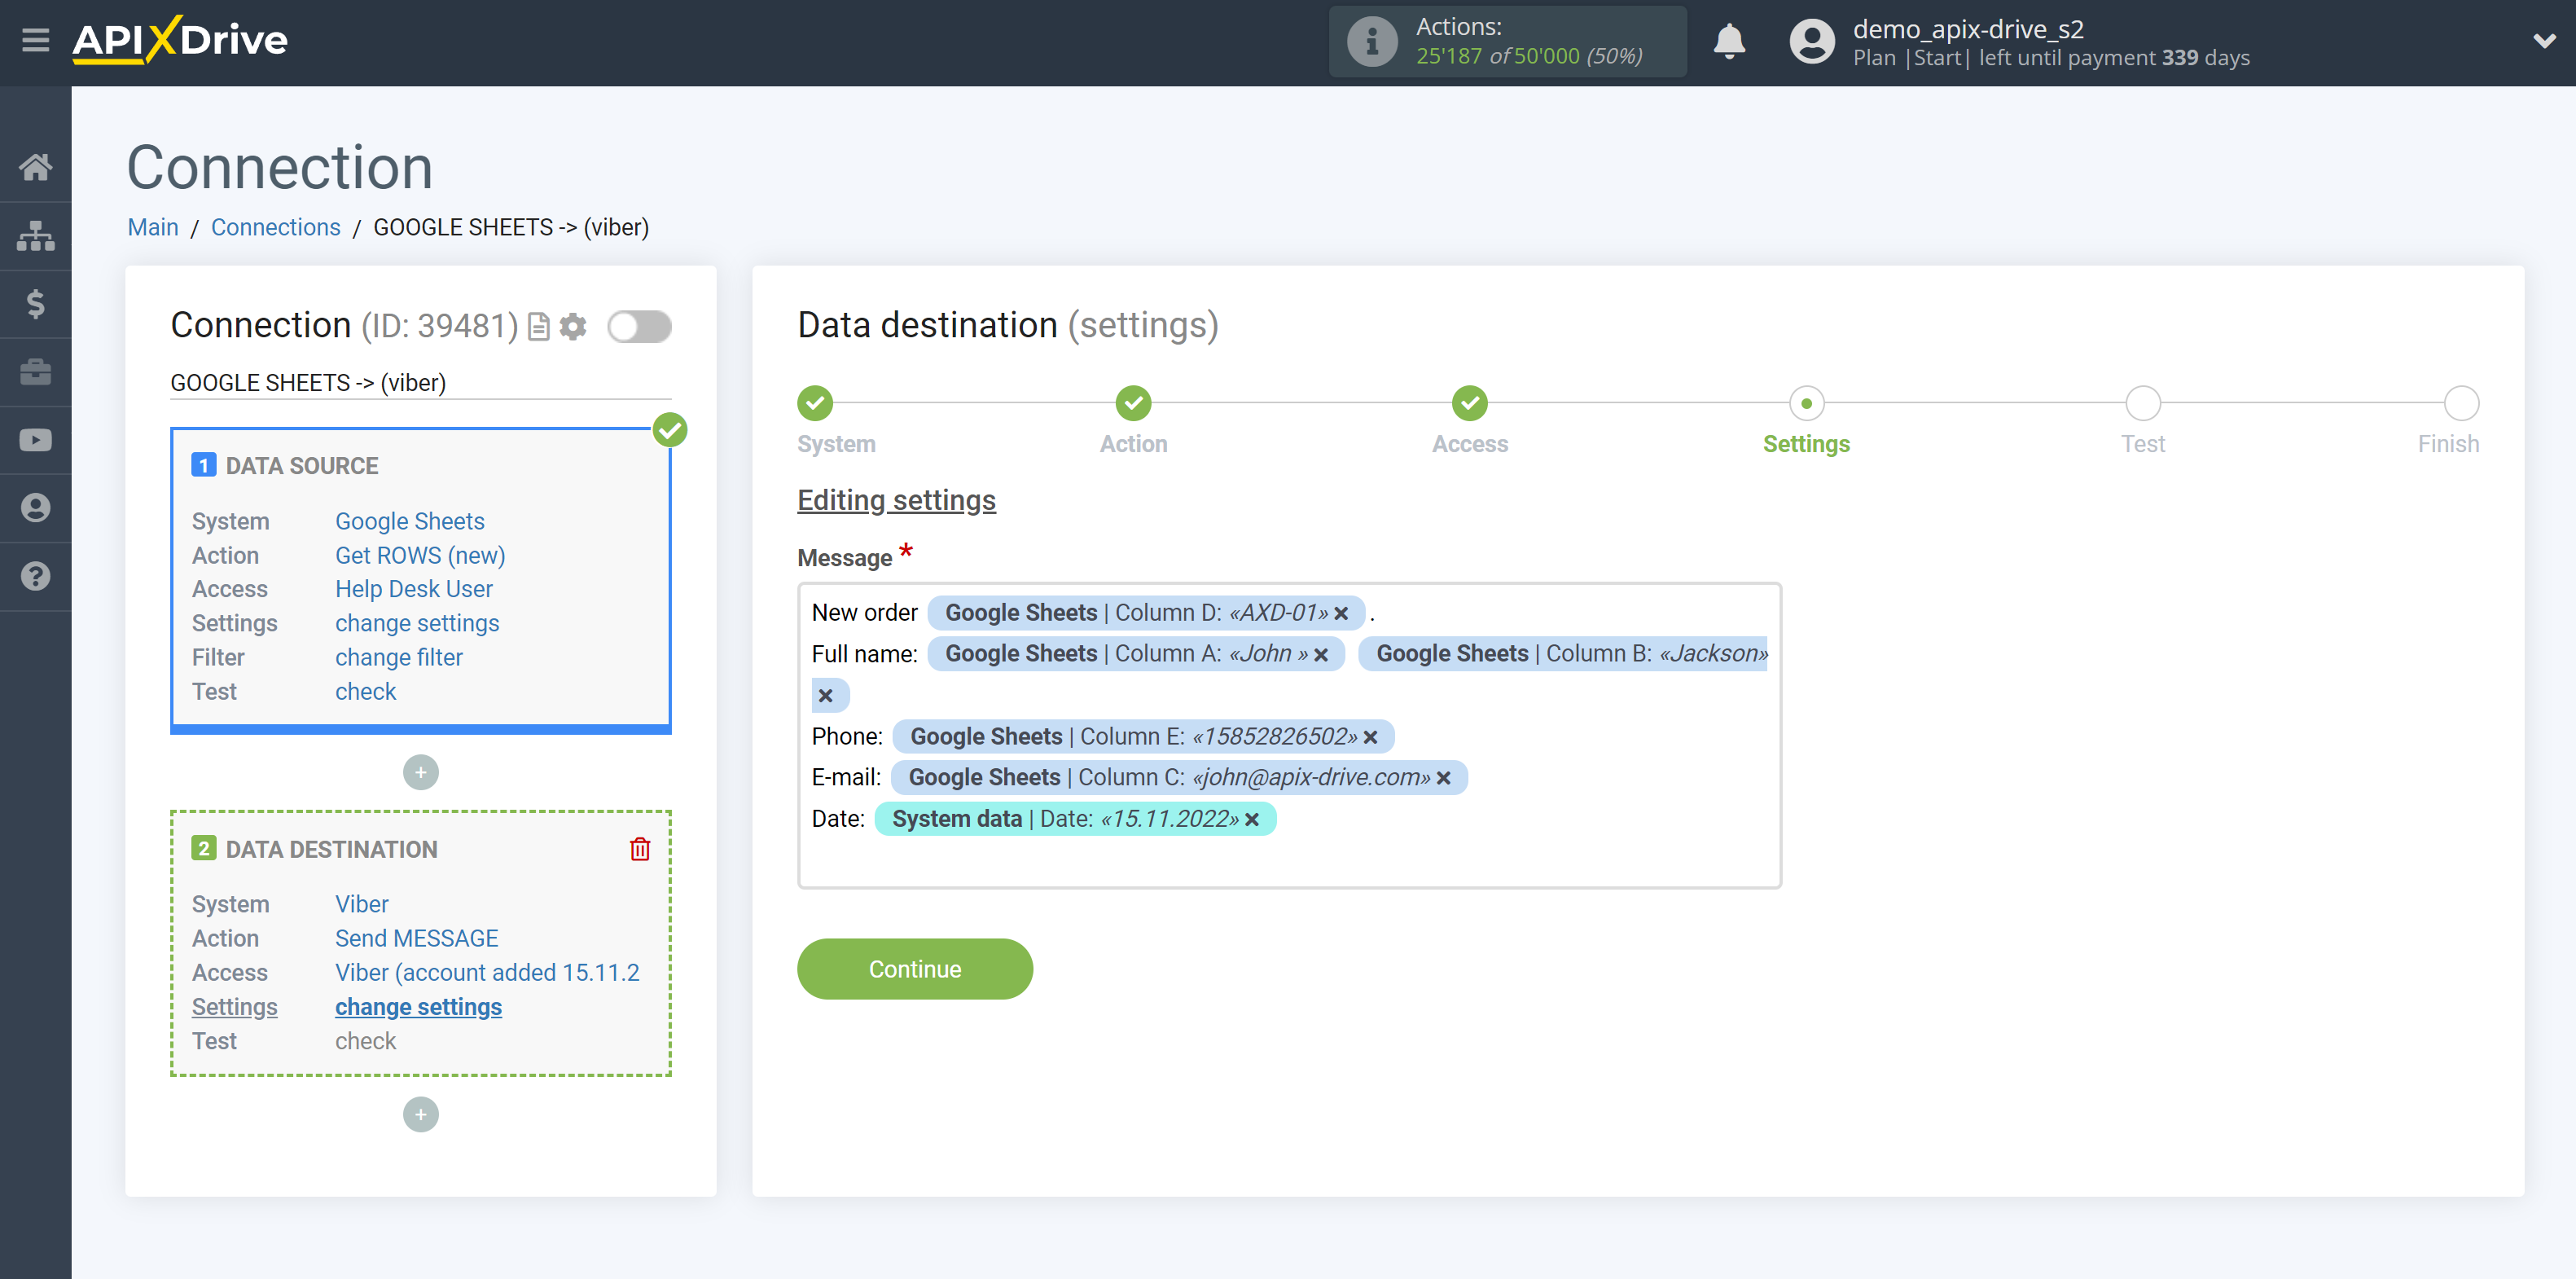Screen dimensions: 2576x1279
Task: Remove Column C e-mail tag
Action: (x=1444, y=778)
